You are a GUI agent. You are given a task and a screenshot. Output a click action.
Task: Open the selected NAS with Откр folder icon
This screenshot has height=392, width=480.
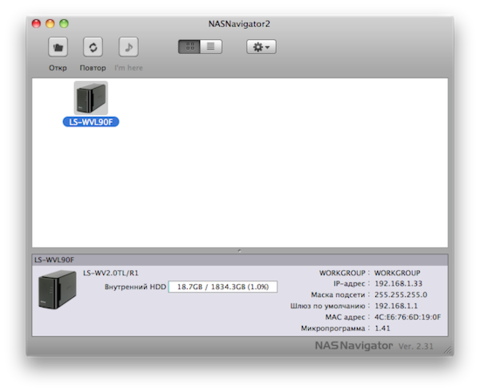pyautogui.click(x=58, y=47)
